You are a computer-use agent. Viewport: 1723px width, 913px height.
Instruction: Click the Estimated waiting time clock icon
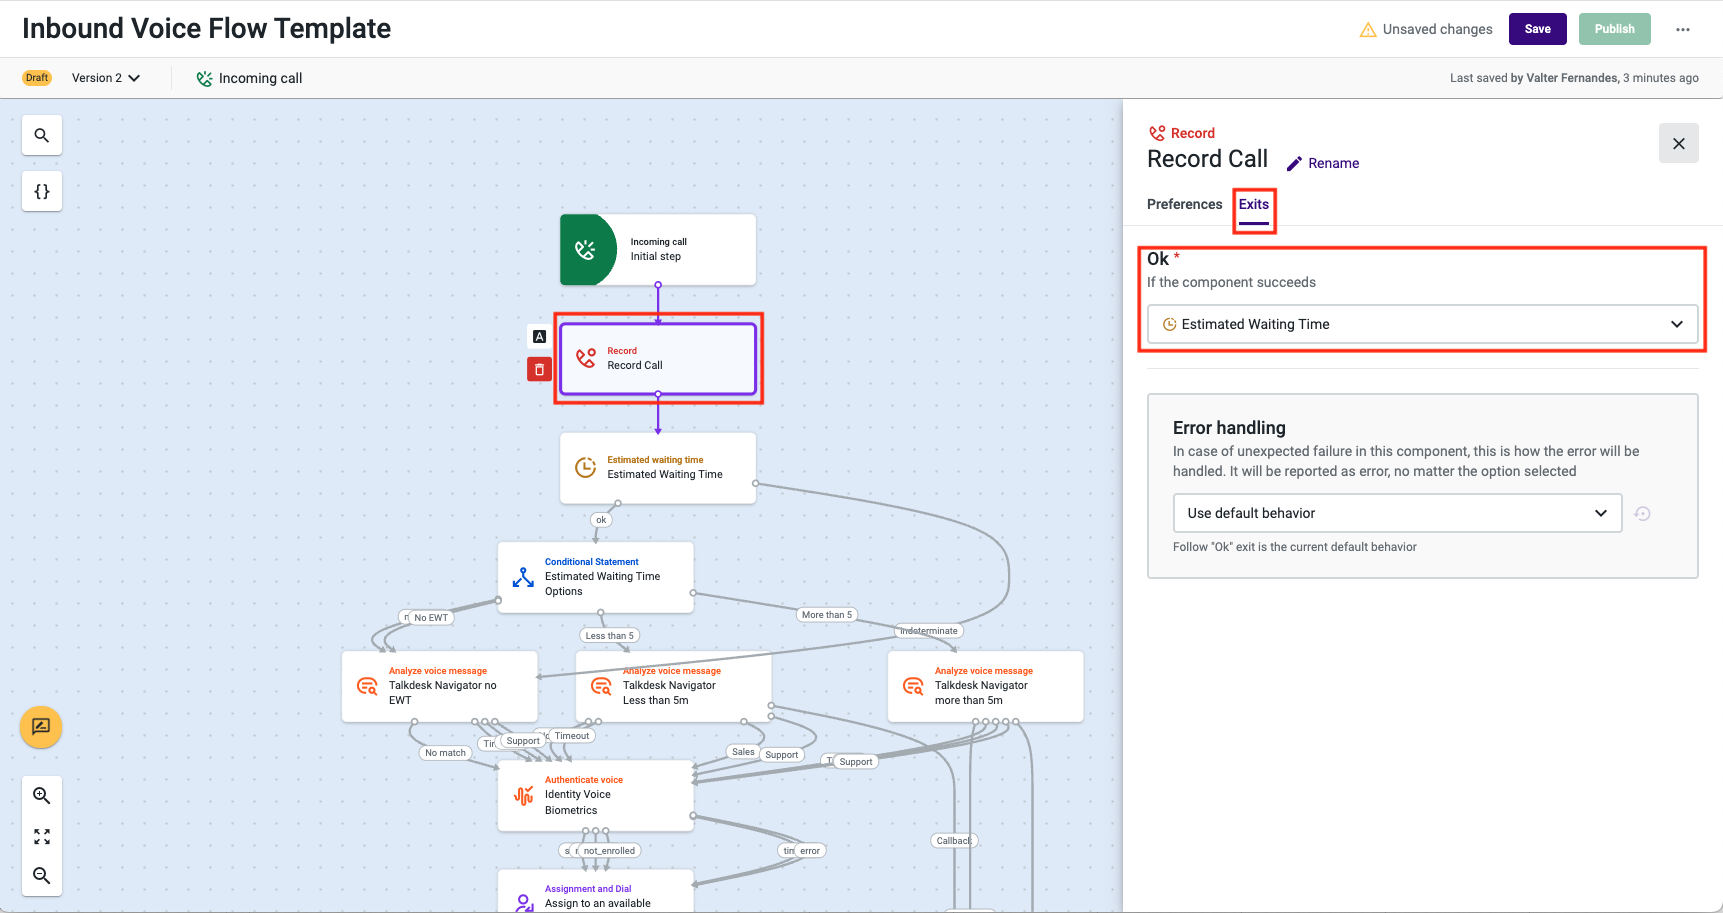point(586,467)
